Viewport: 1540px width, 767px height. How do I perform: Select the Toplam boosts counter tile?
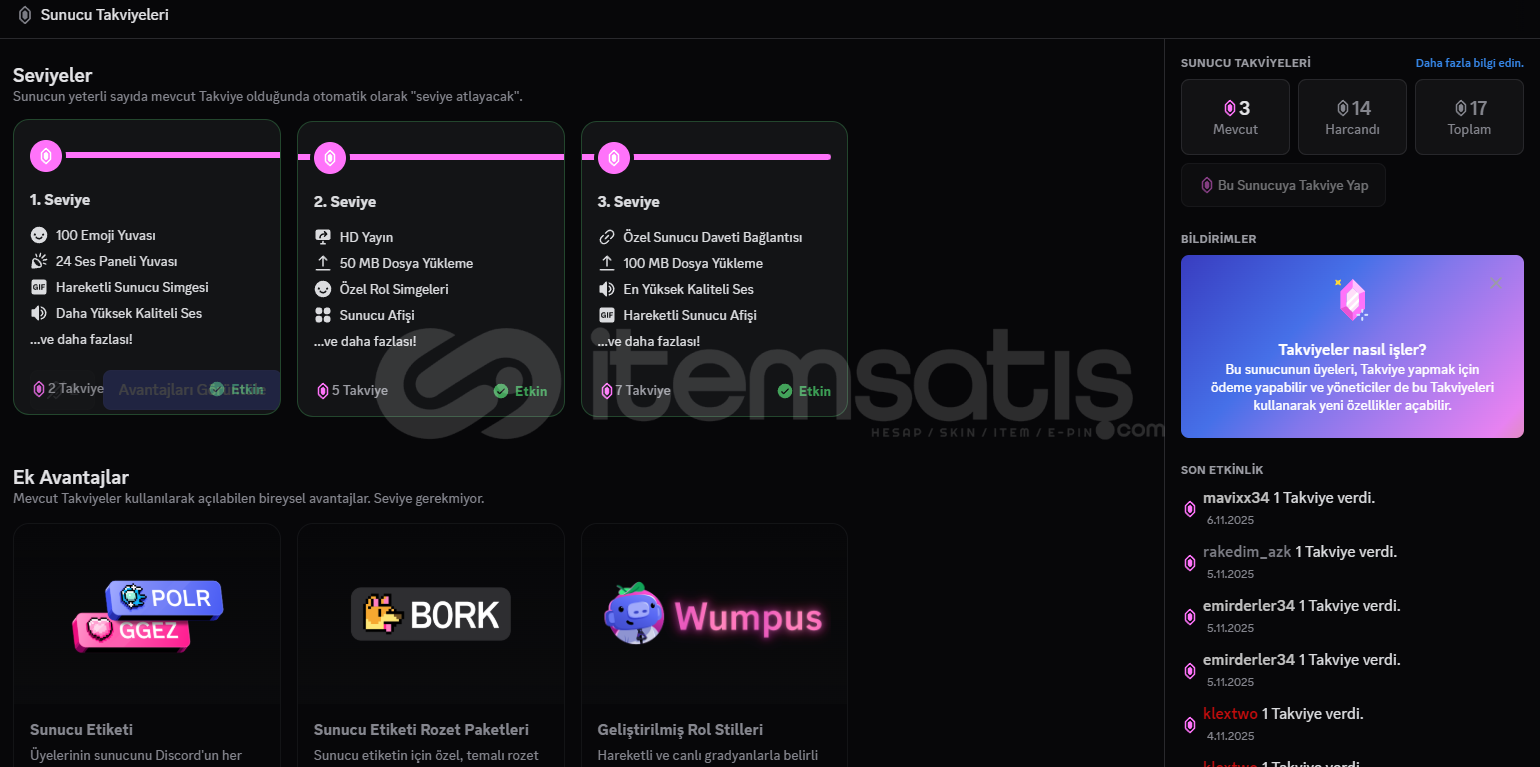pos(1469,117)
